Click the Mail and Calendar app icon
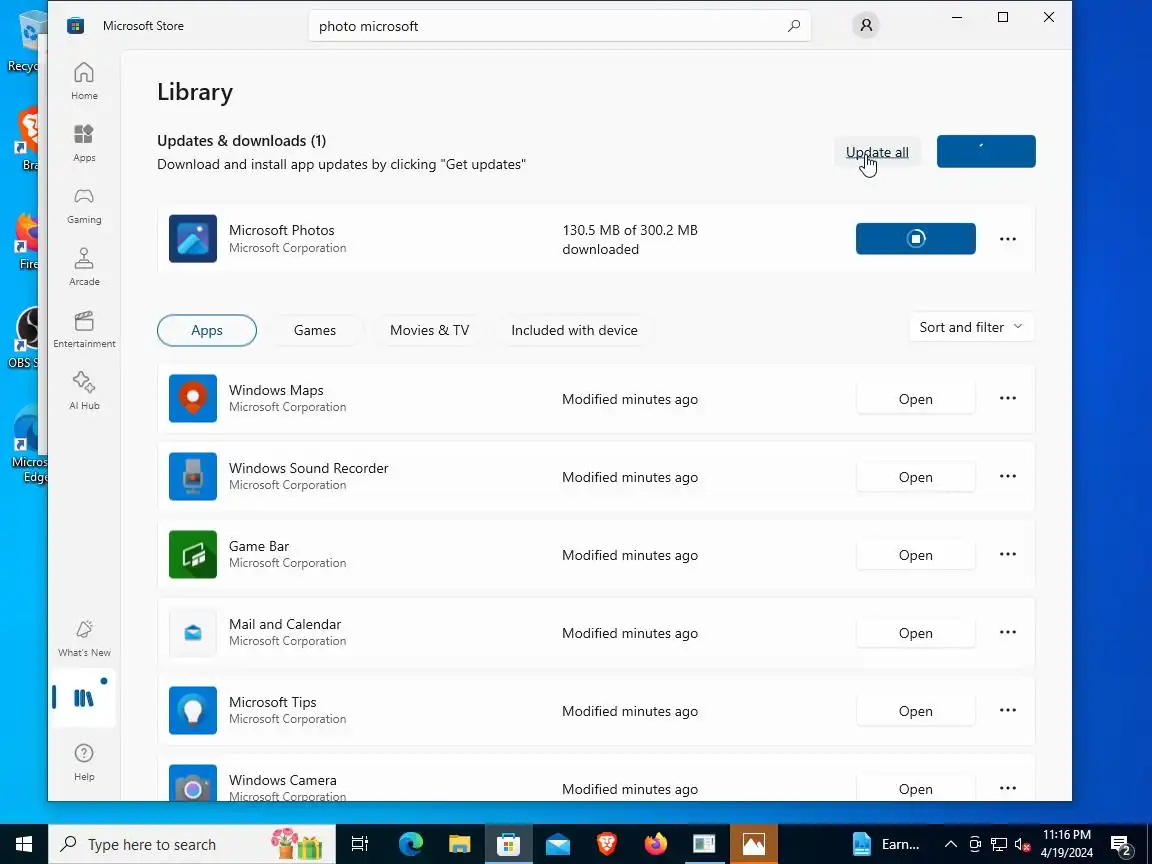This screenshot has width=1152, height=864. click(192, 632)
